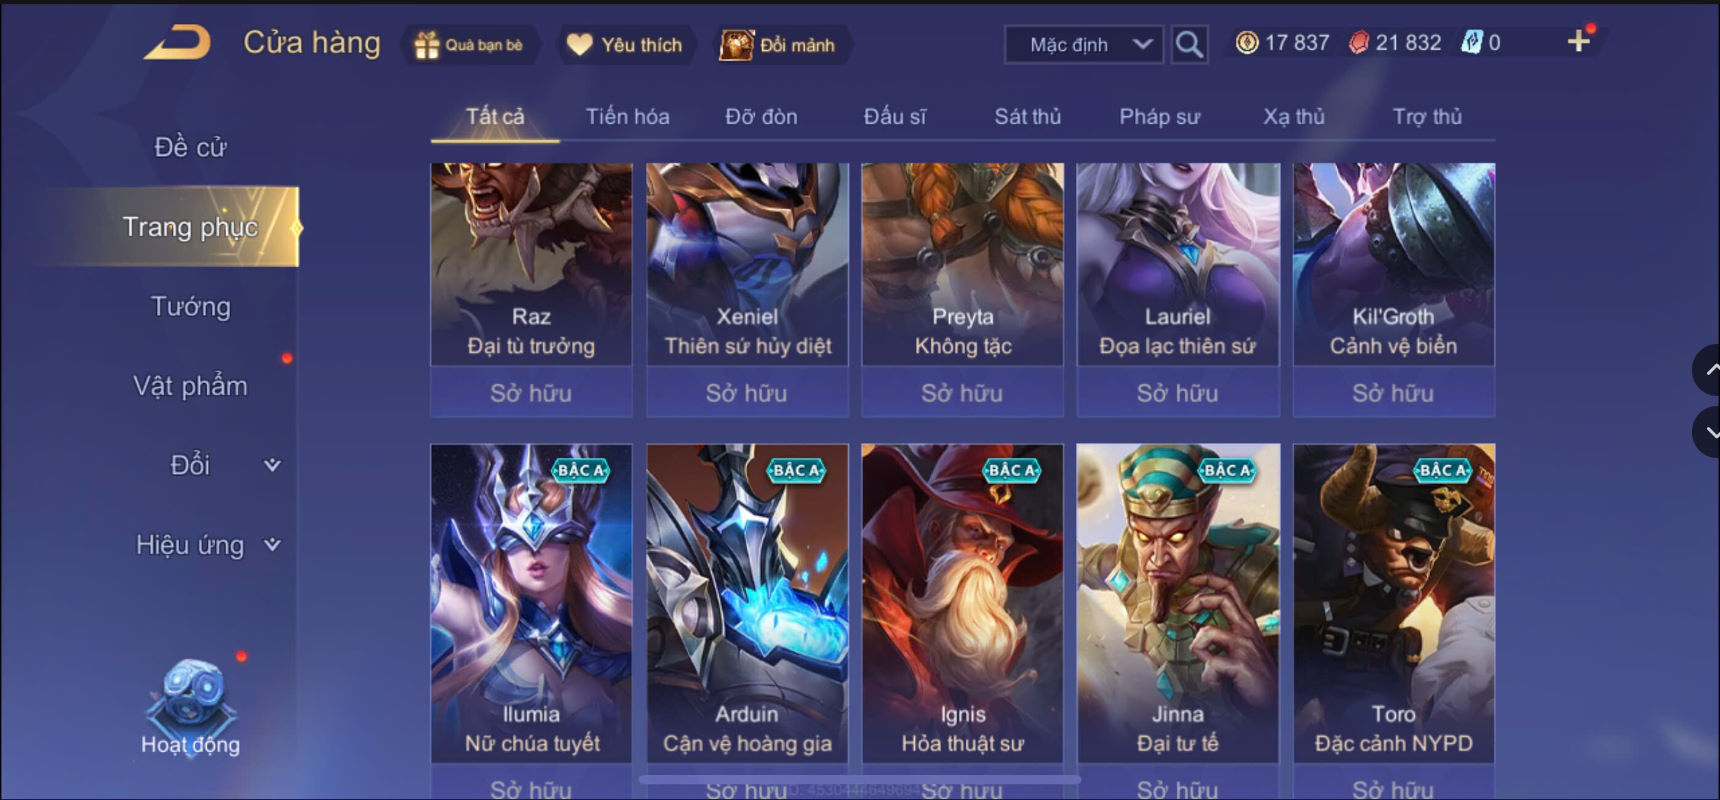Click the gold coin currency icon
The width and height of the screenshot is (1720, 800).
click(x=1246, y=42)
